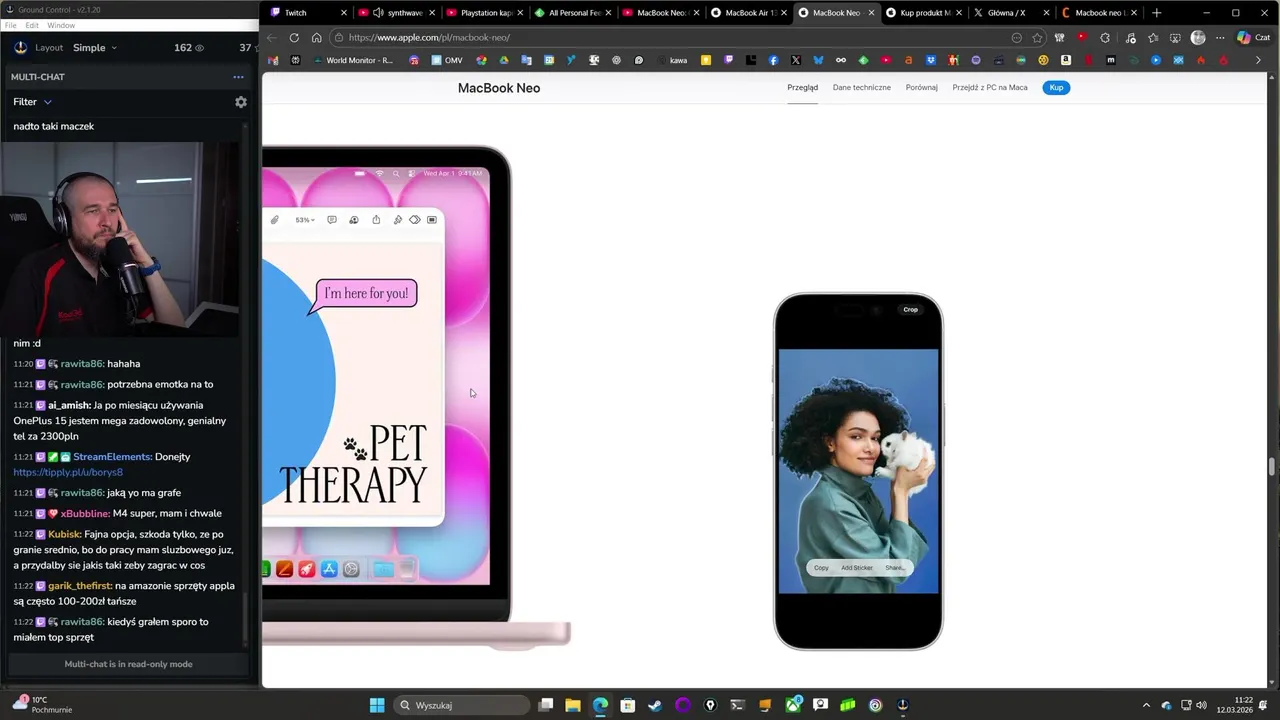Open the browser profile avatar
The image size is (1280, 720).
click(x=1198, y=38)
